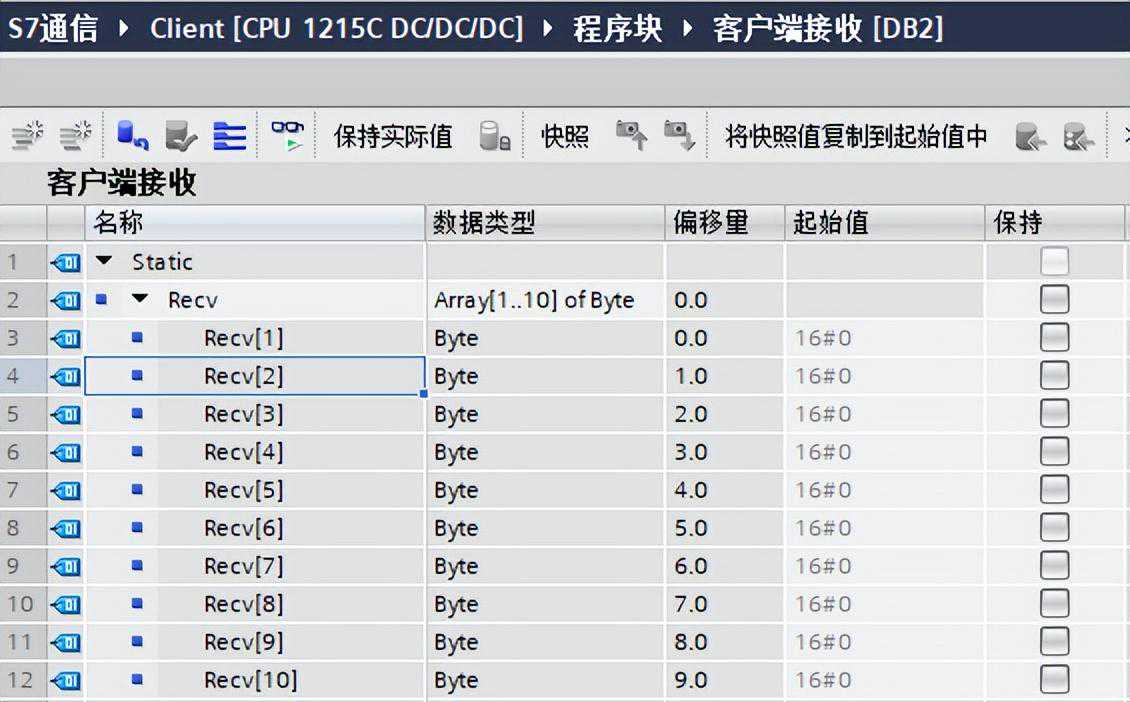Click the 快照 snapshot button

(565, 136)
